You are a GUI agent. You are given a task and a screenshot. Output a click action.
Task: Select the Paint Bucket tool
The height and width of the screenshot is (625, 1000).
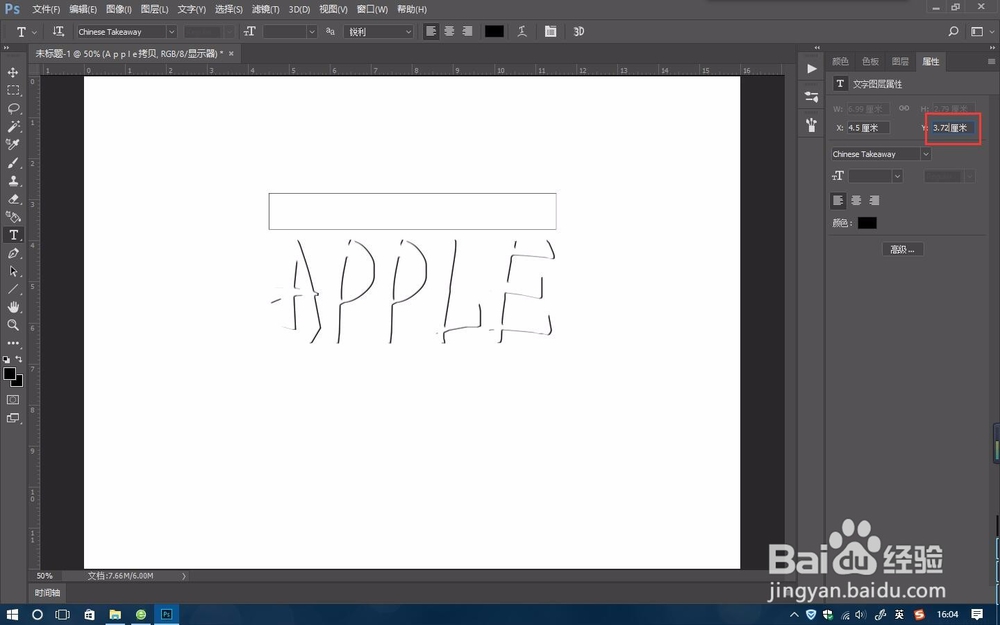[x=13, y=217]
